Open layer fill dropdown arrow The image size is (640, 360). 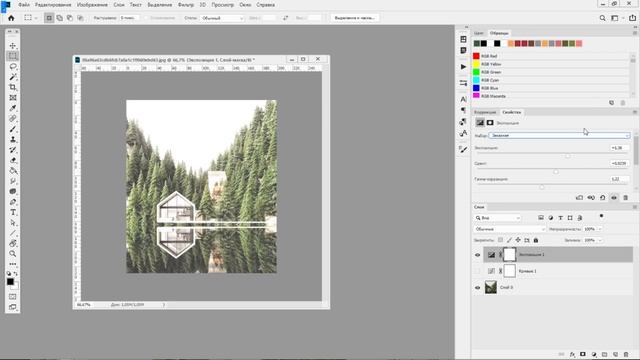tap(600, 240)
